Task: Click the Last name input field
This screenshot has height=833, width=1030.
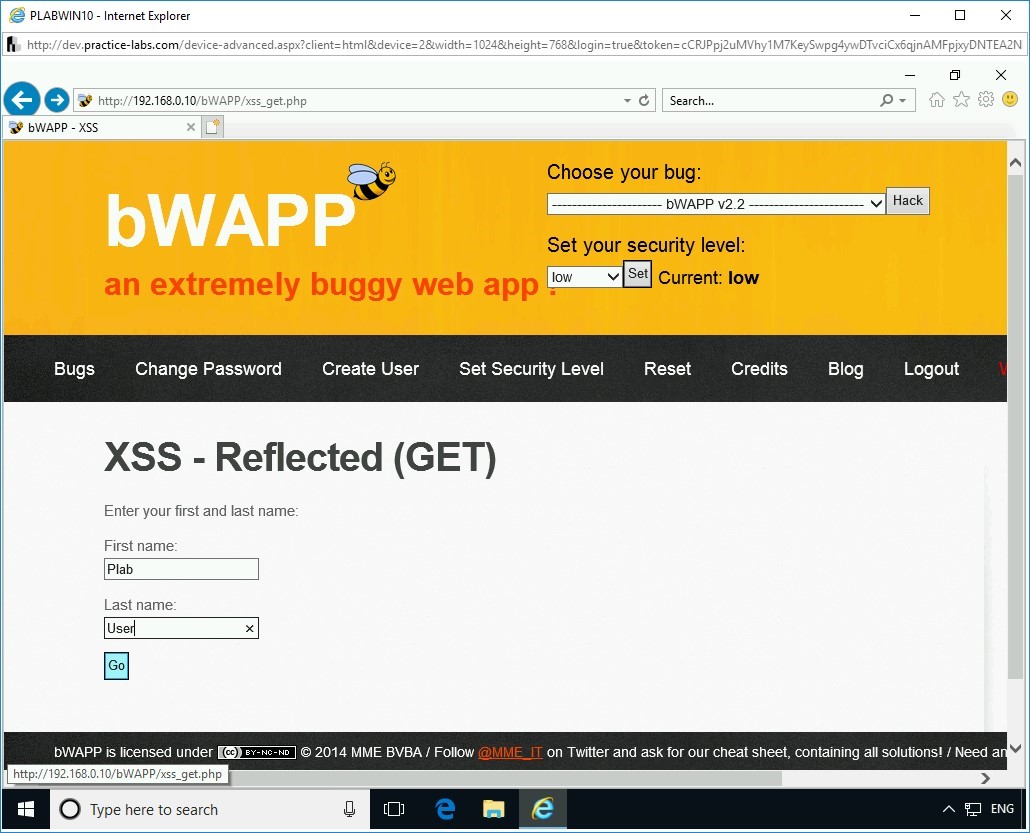Action: [x=181, y=628]
